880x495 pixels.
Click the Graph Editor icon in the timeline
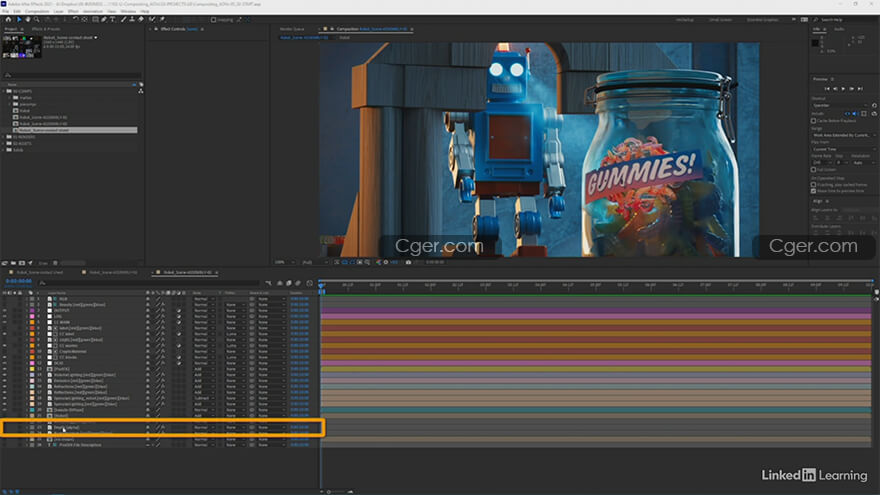coord(309,283)
